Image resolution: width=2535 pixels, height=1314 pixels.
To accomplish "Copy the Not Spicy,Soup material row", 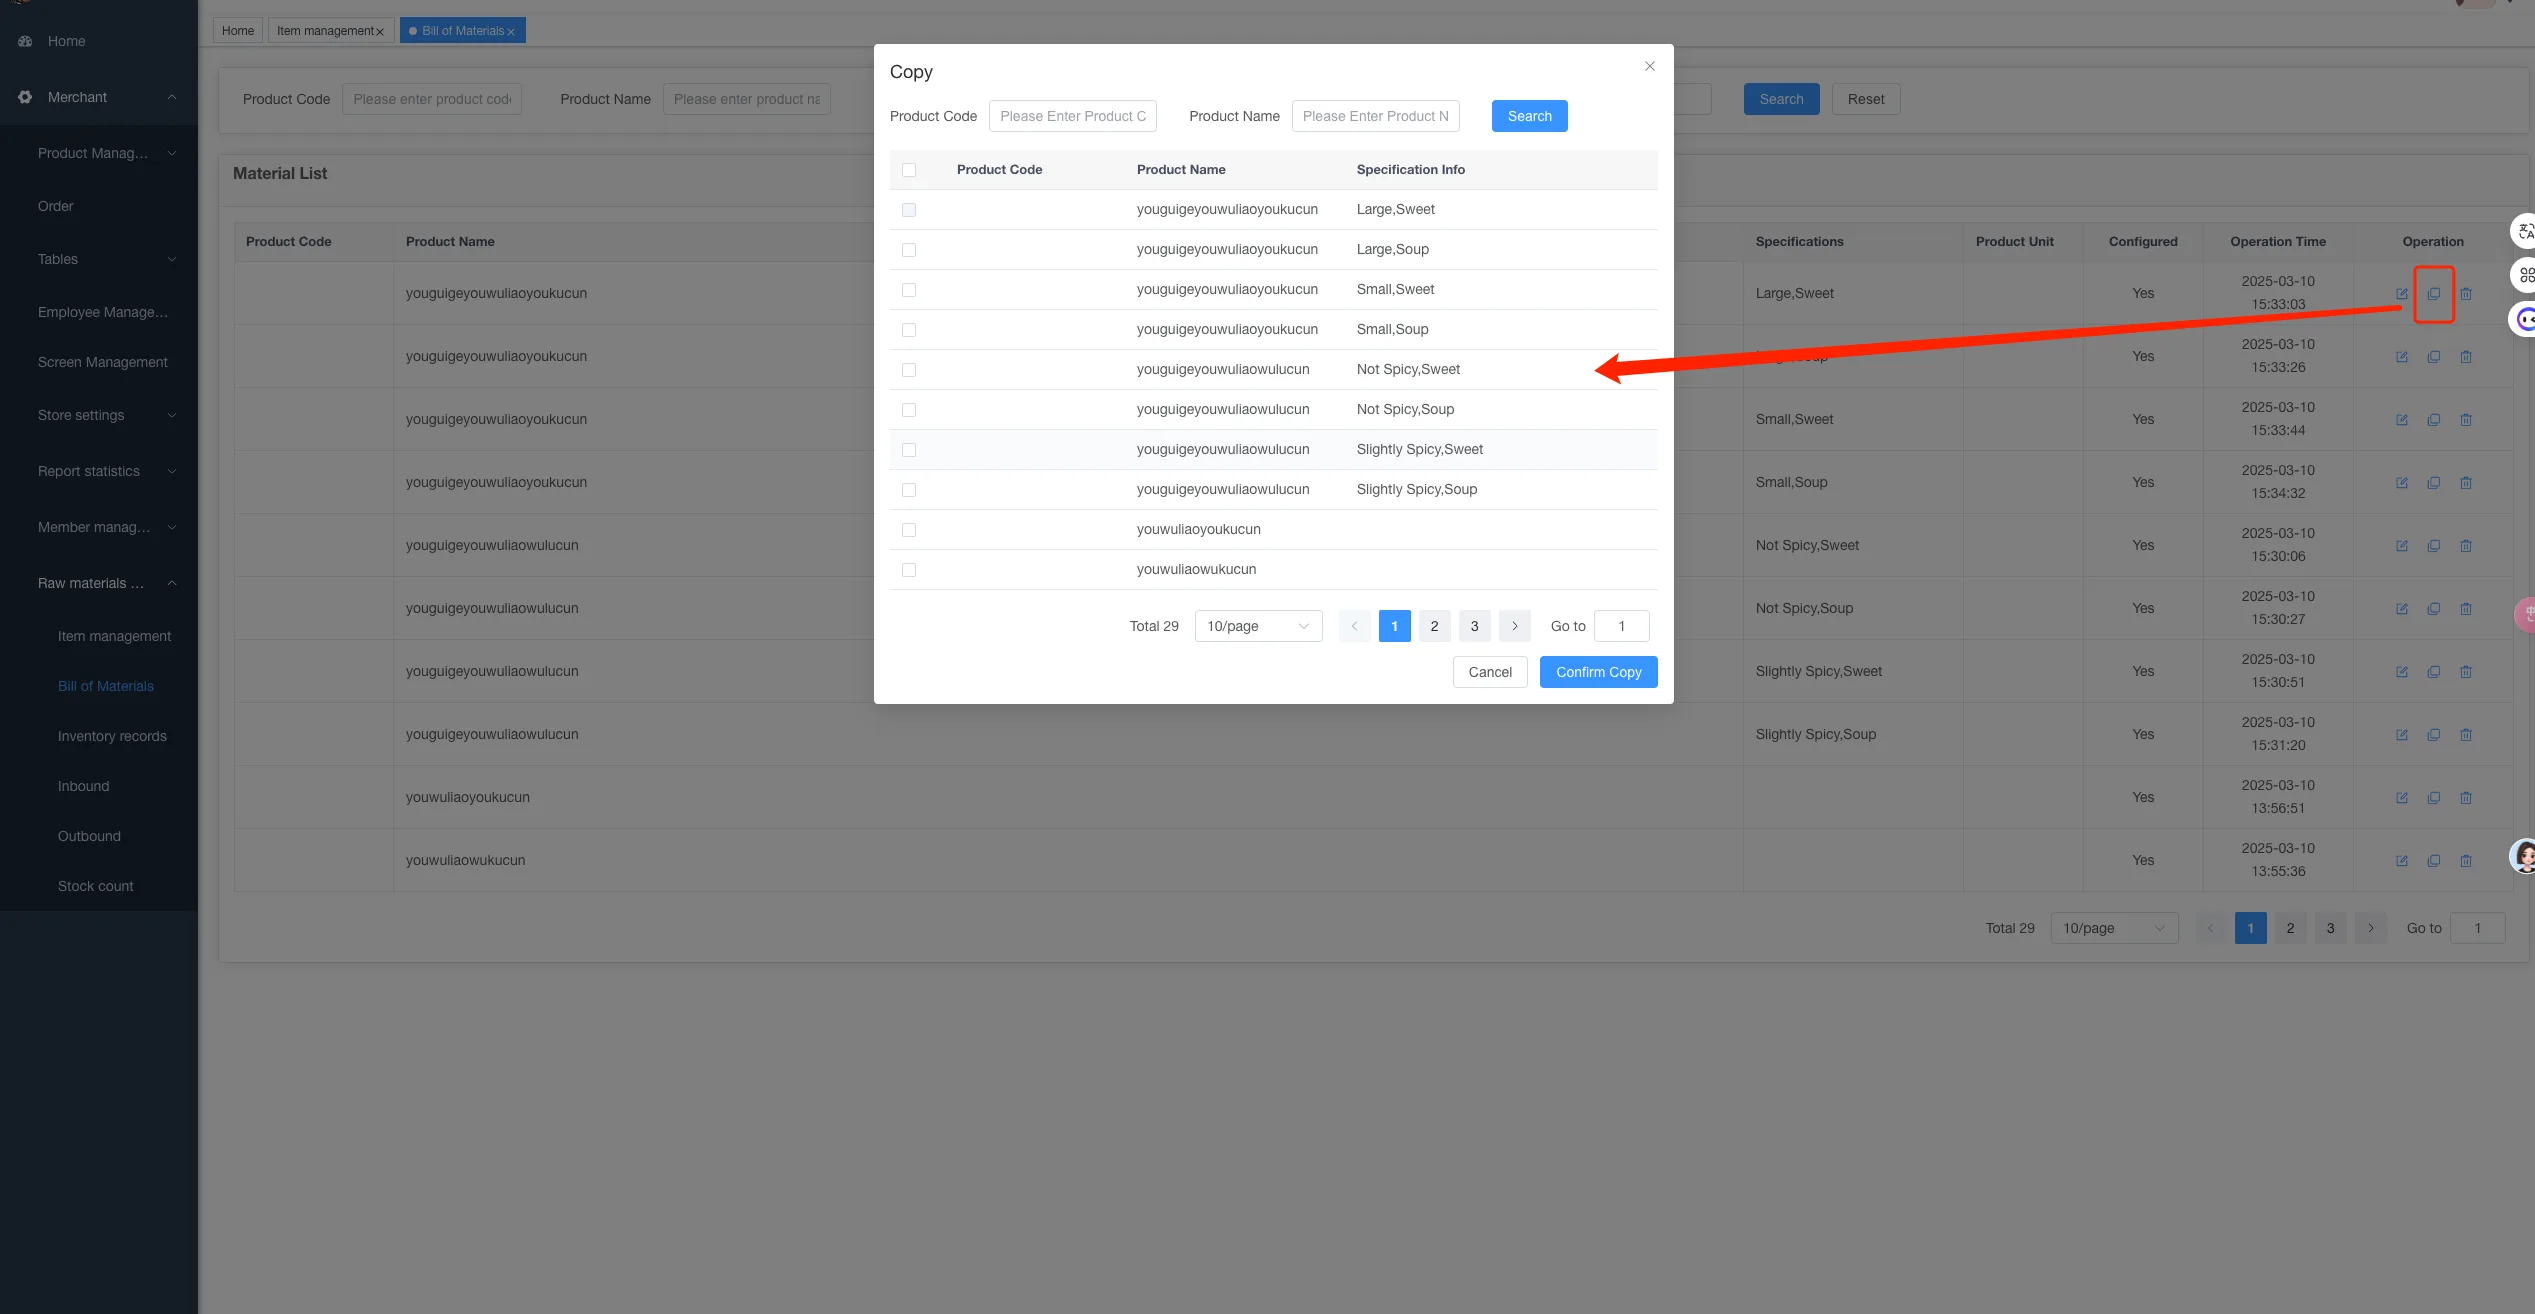I will click(x=2433, y=609).
